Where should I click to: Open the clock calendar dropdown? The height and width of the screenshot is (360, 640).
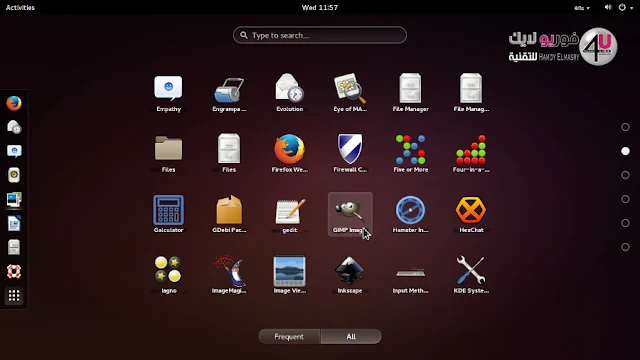(x=320, y=7)
